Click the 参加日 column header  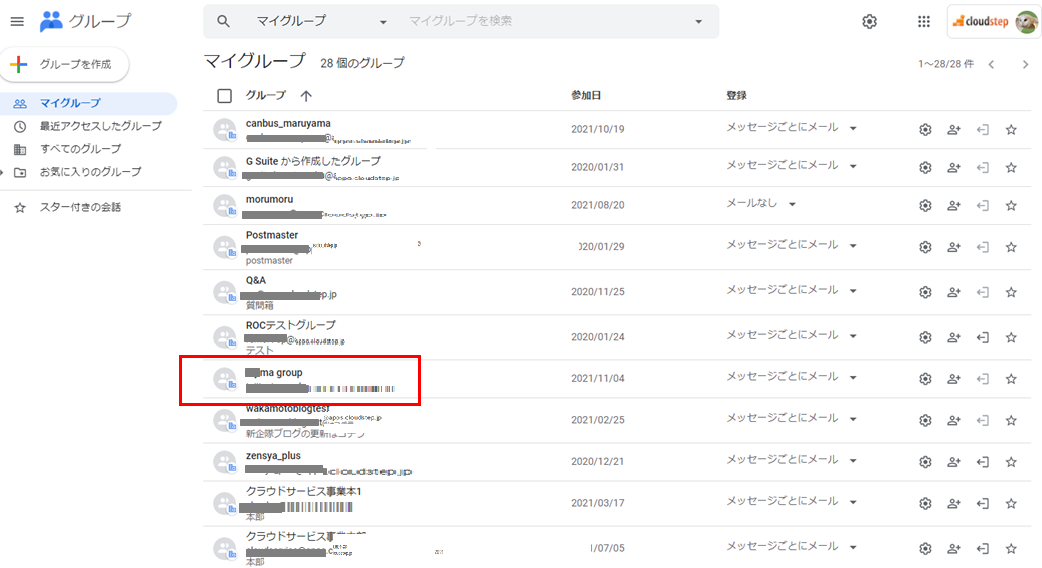[x=586, y=96]
